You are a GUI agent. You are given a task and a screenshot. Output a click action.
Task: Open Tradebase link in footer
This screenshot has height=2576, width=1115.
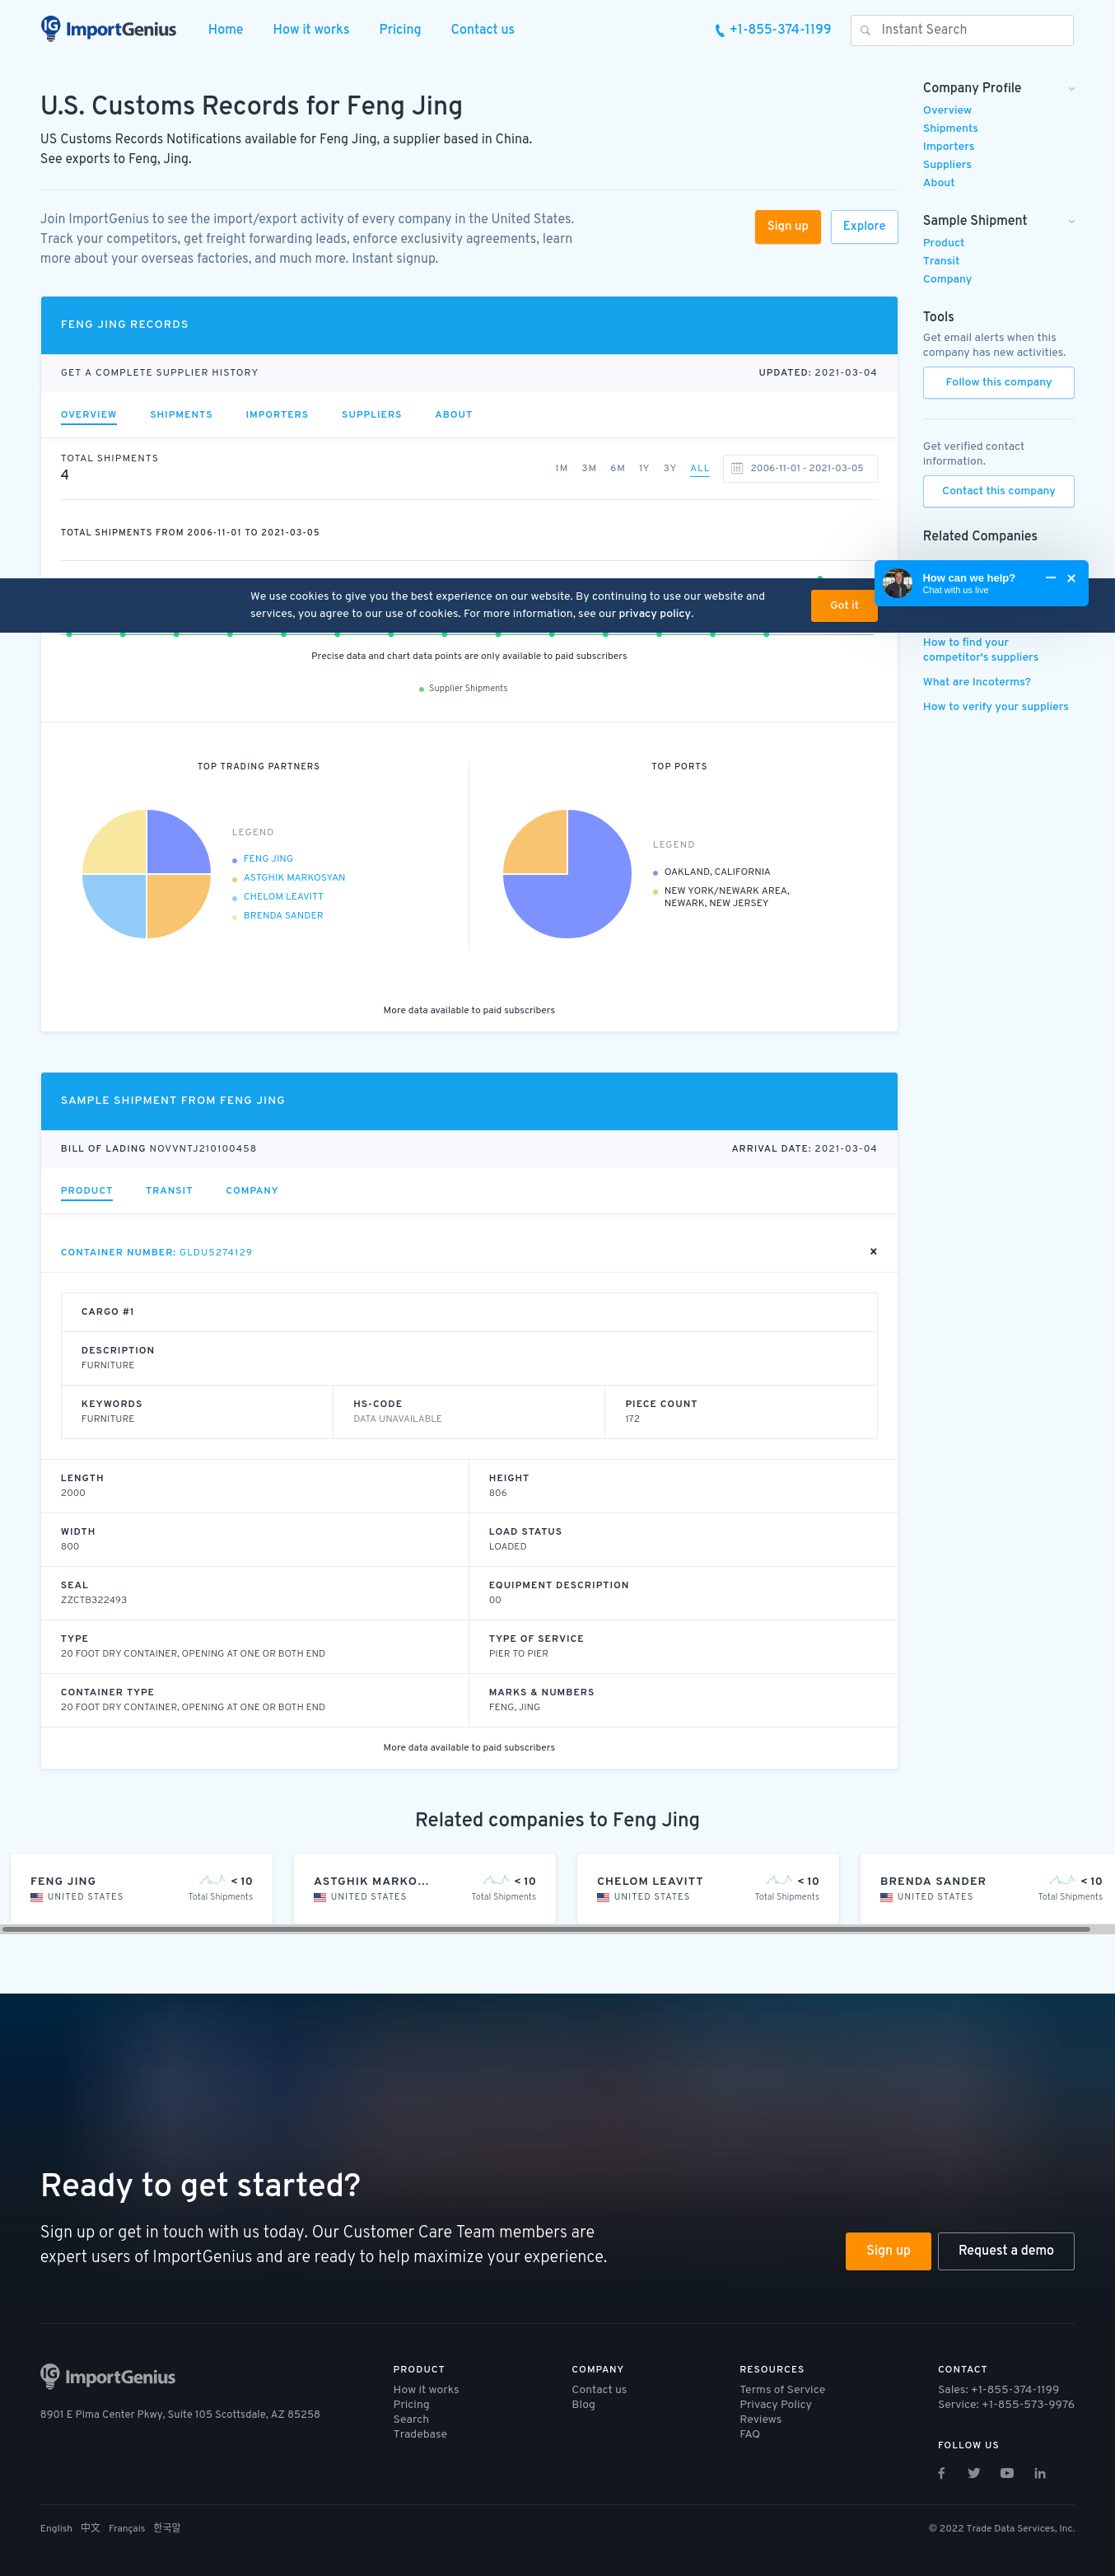pos(420,2434)
